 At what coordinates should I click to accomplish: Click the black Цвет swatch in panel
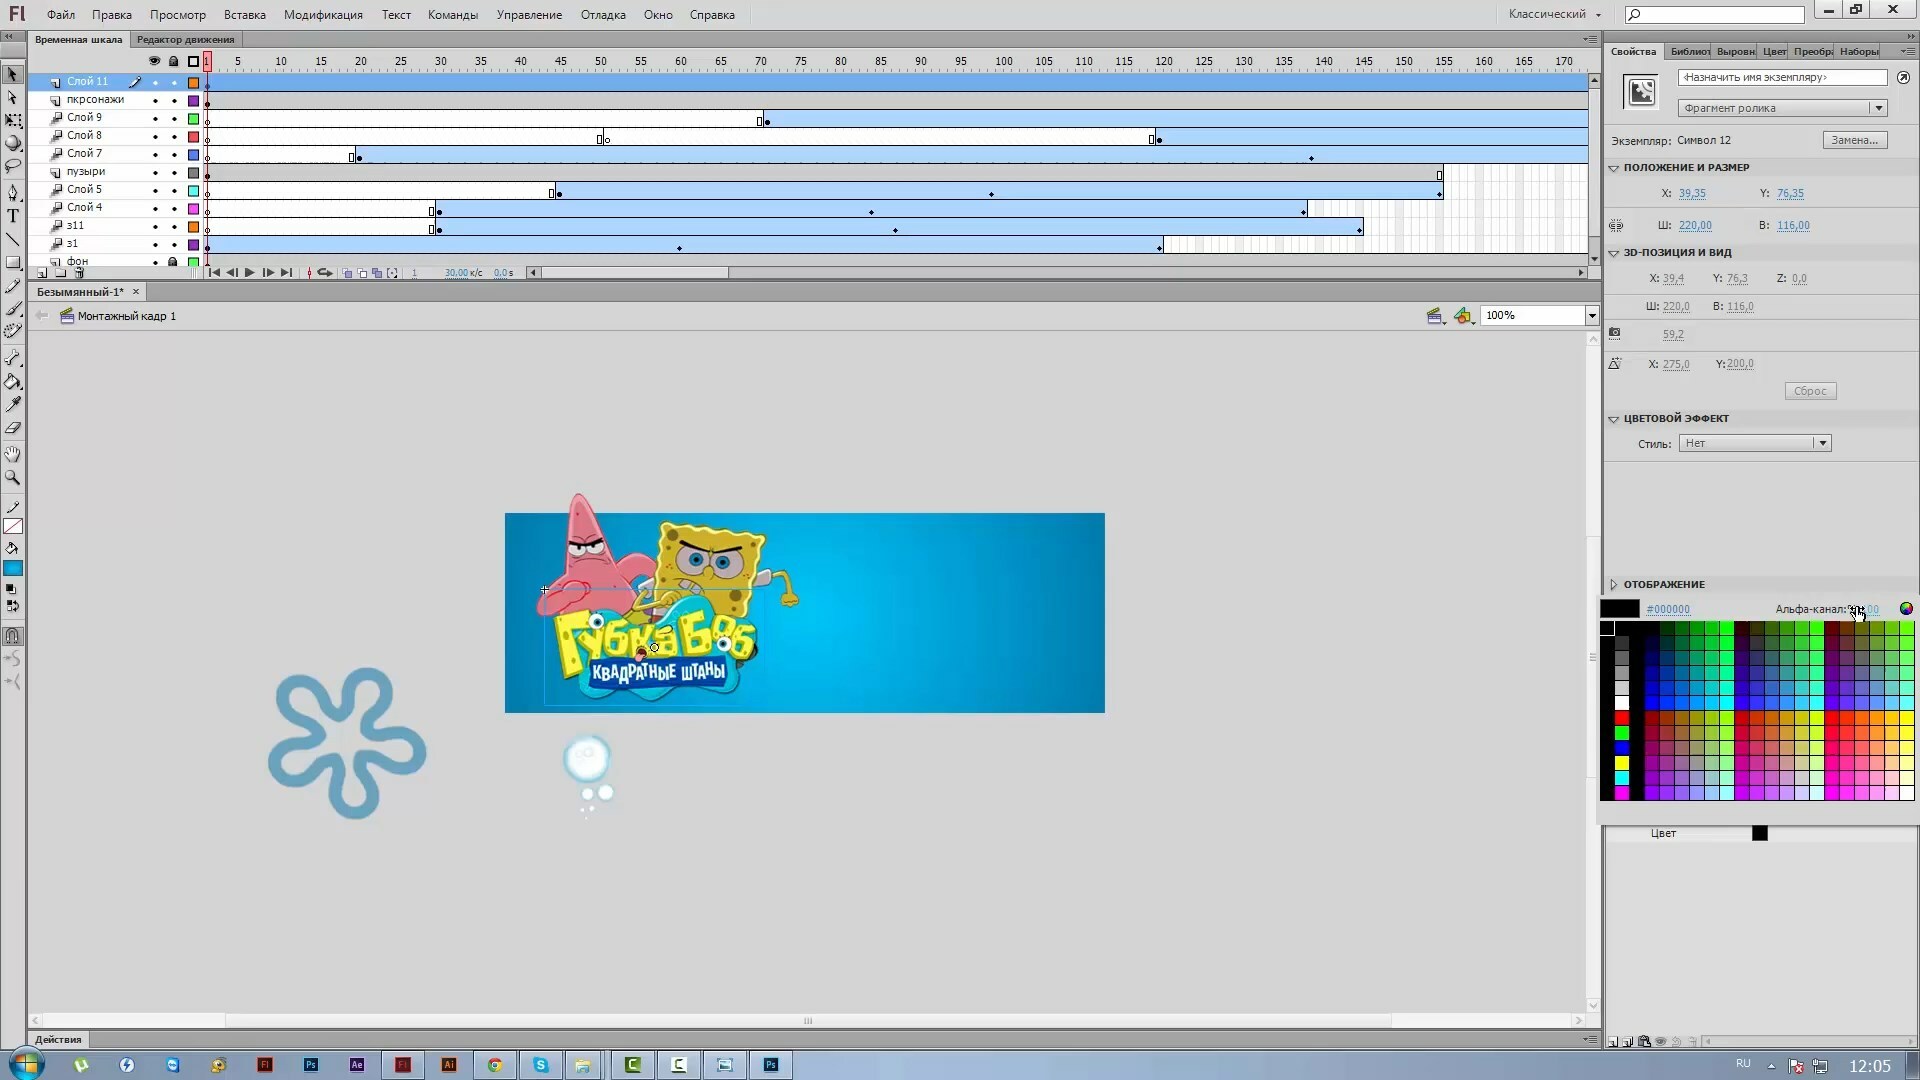coord(1760,833)
